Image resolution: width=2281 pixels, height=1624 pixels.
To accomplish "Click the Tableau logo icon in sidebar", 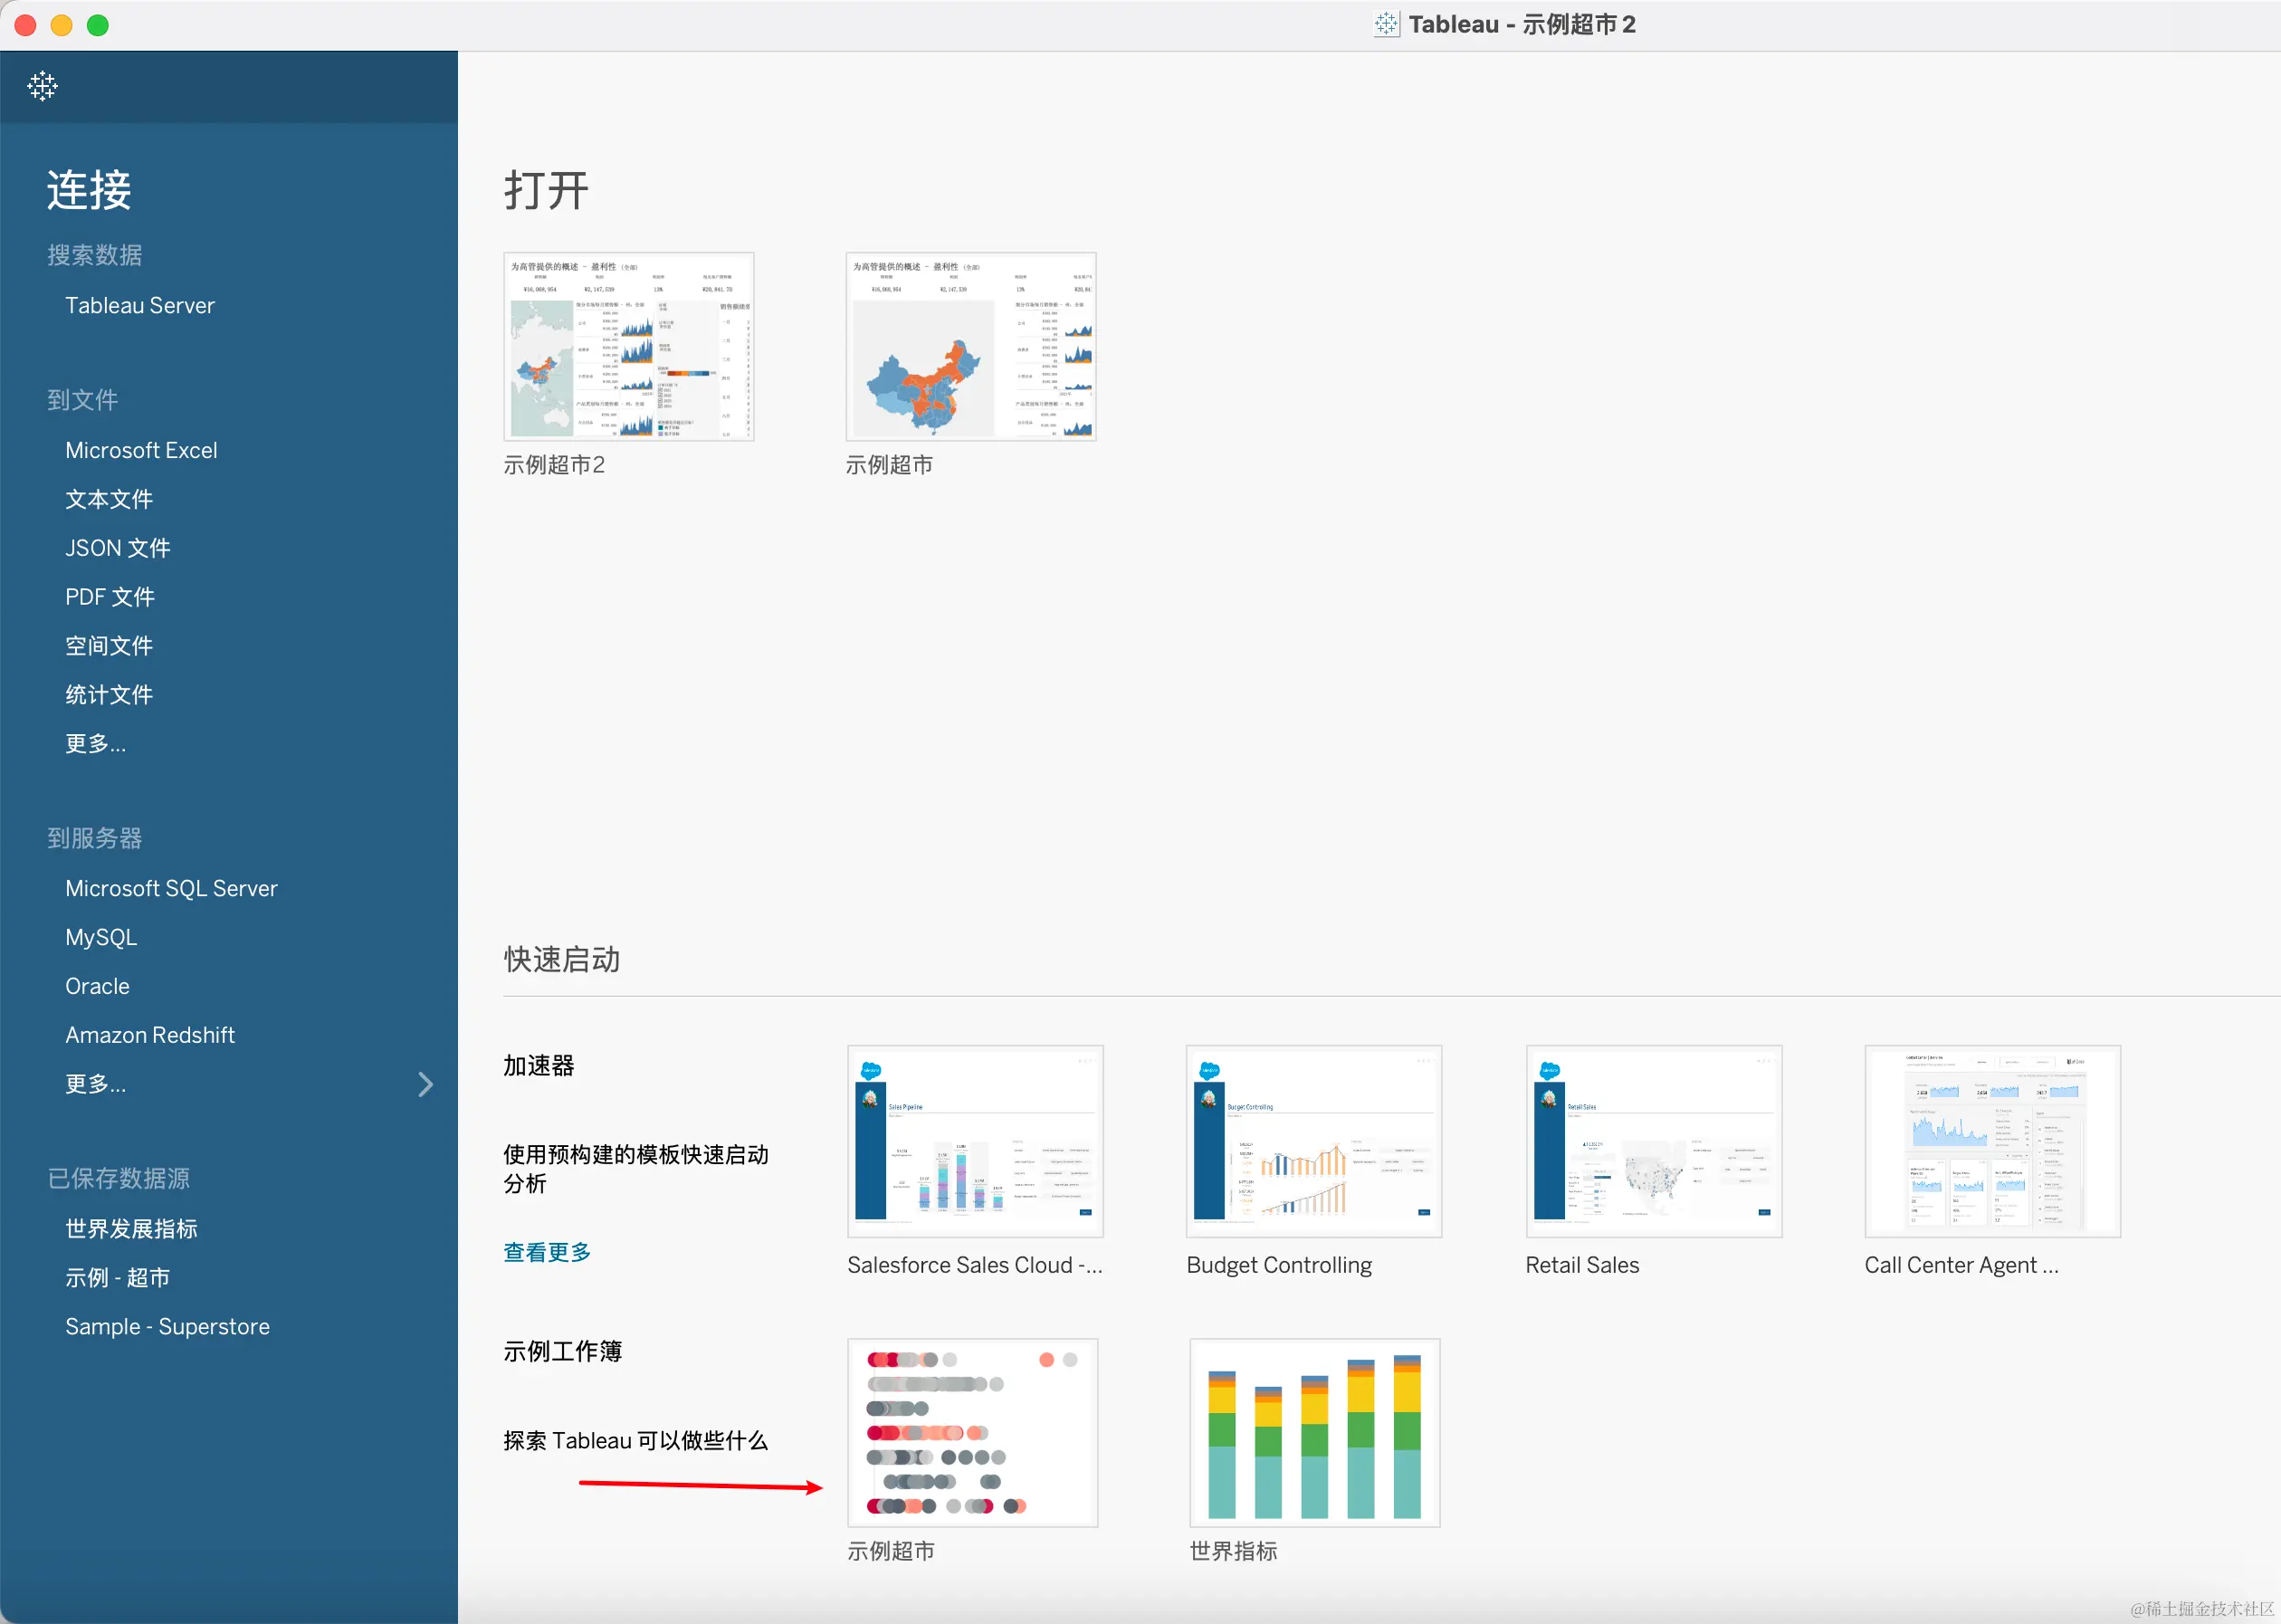I will [x=42, y=86].
